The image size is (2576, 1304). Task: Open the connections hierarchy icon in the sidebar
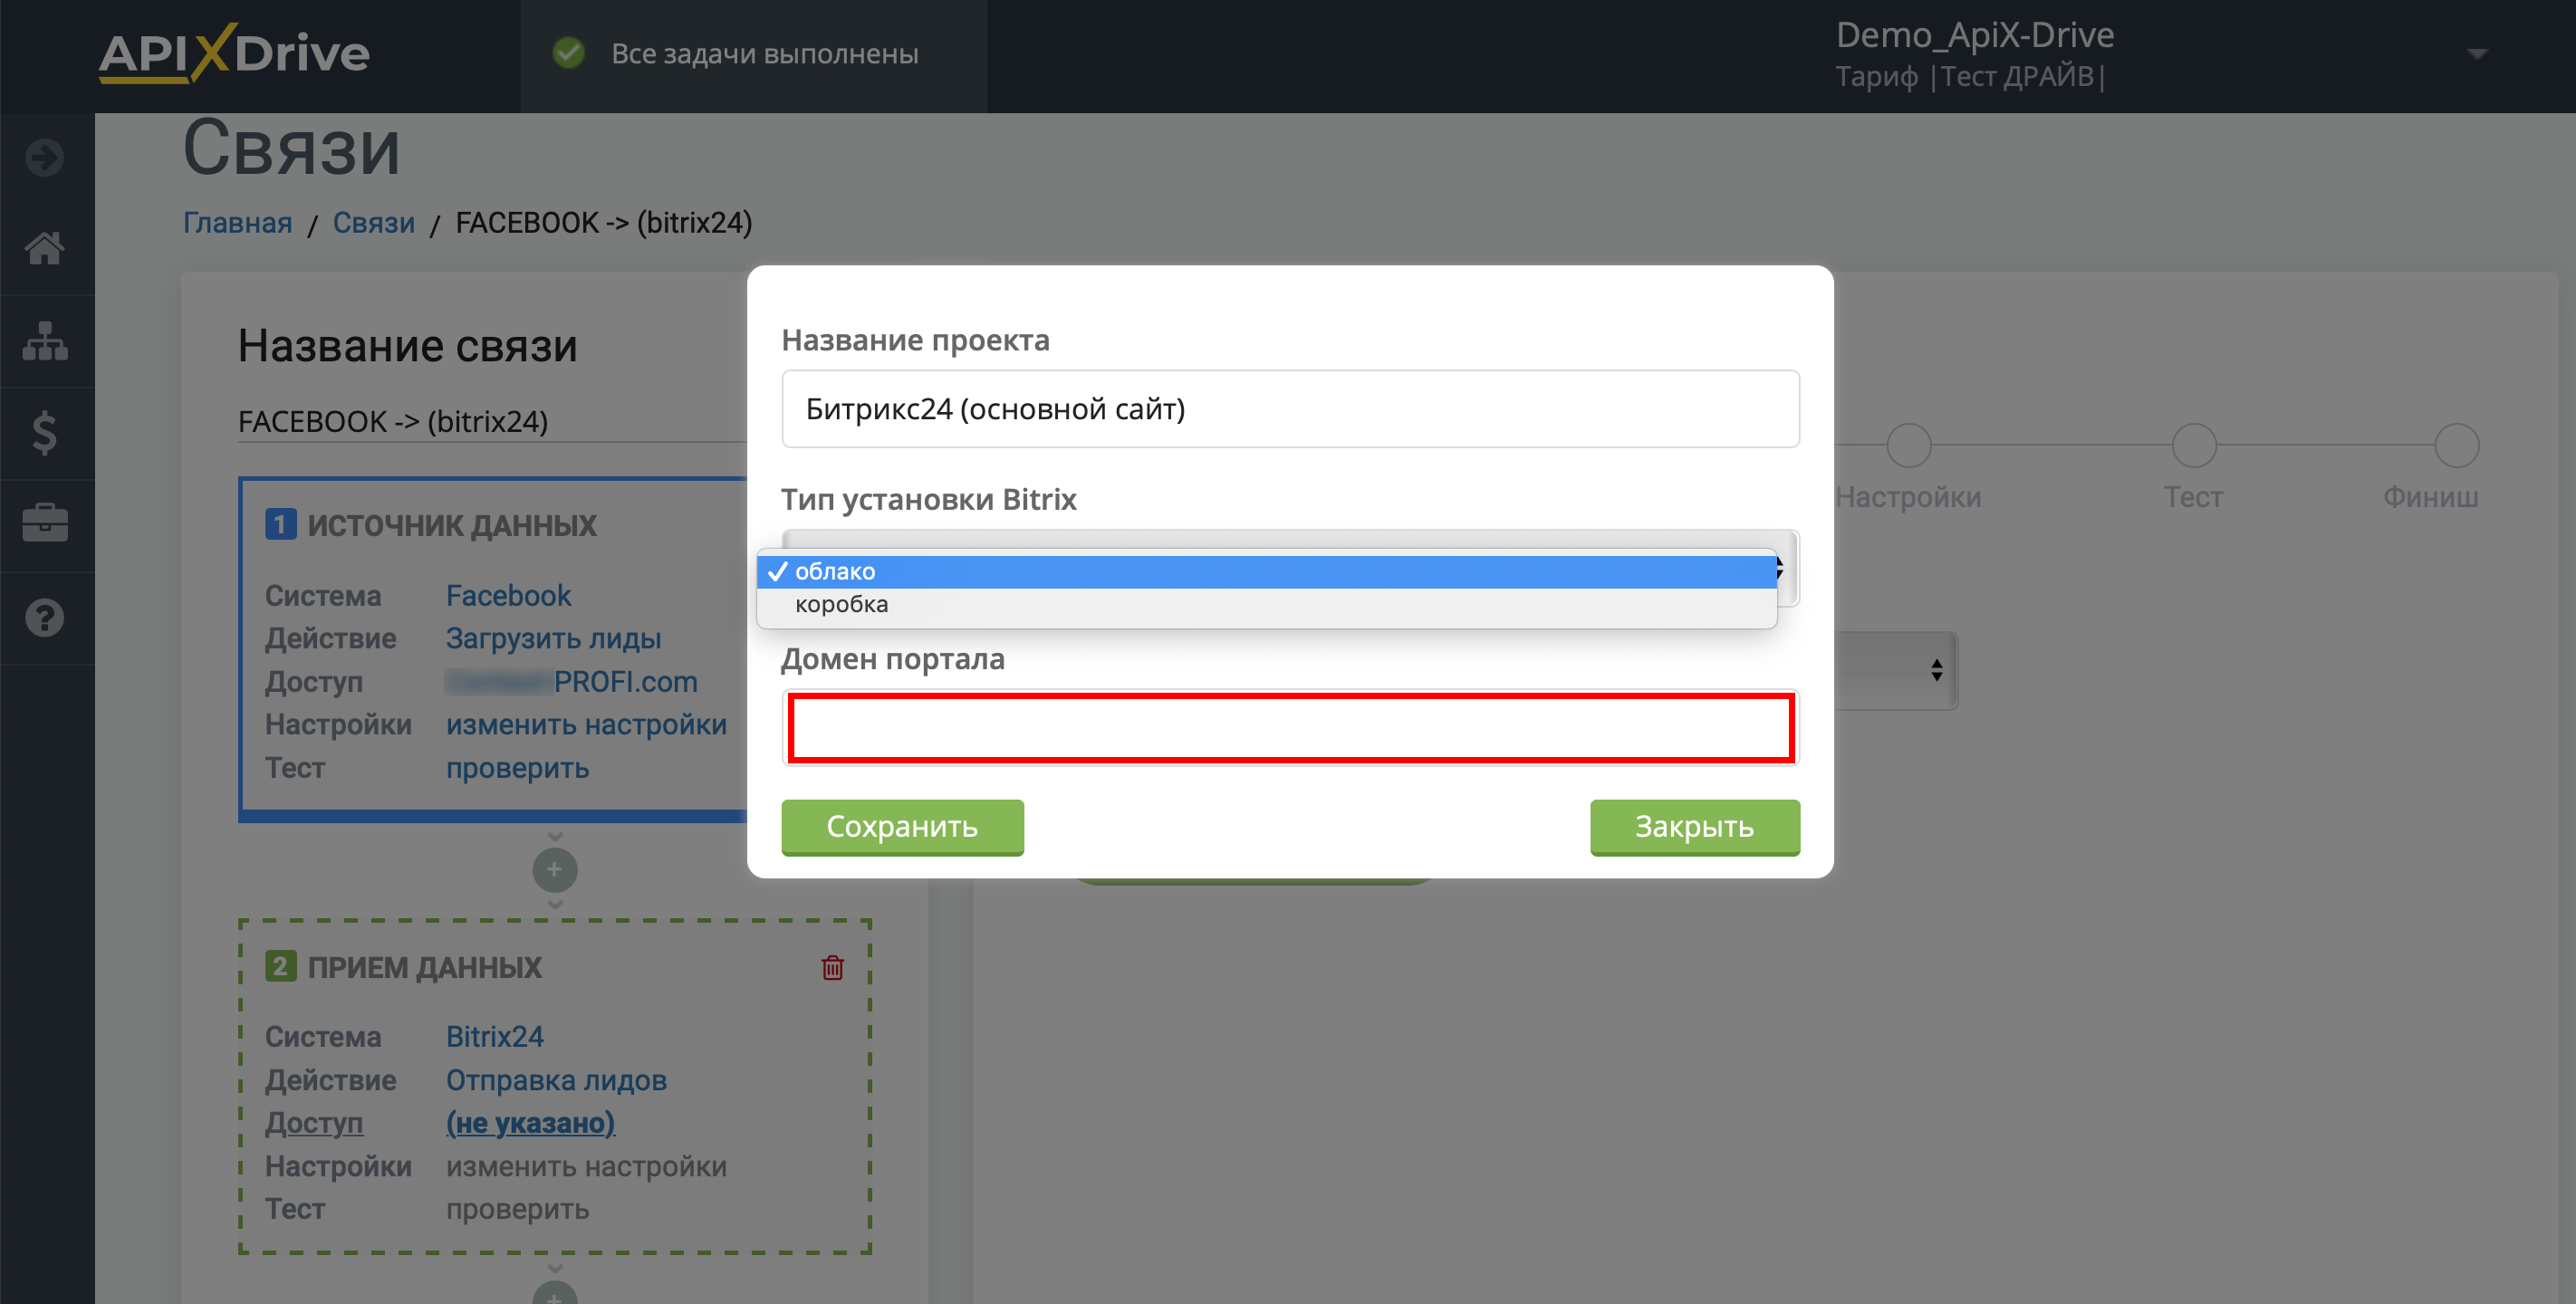(x=45, y=341)
